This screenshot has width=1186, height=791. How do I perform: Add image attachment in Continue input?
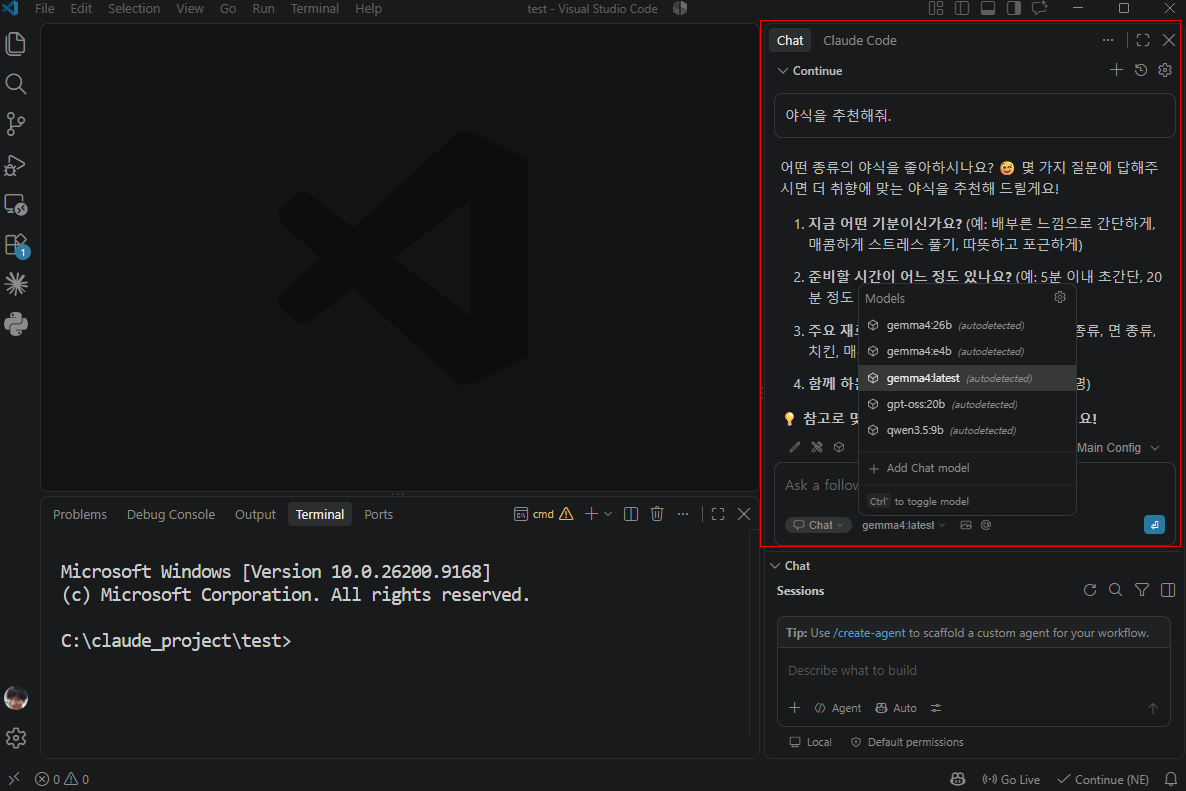click(x=966, y=525)
